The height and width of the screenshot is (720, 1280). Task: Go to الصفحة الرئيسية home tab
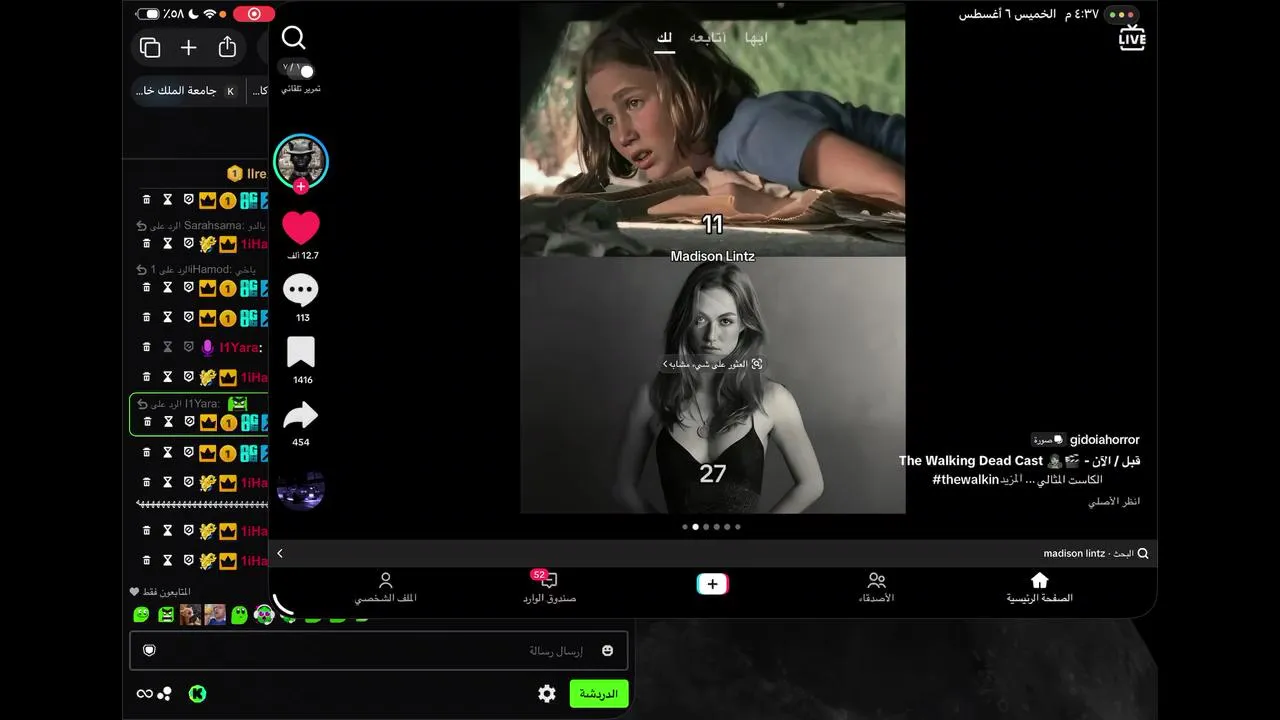[1039, 588]
